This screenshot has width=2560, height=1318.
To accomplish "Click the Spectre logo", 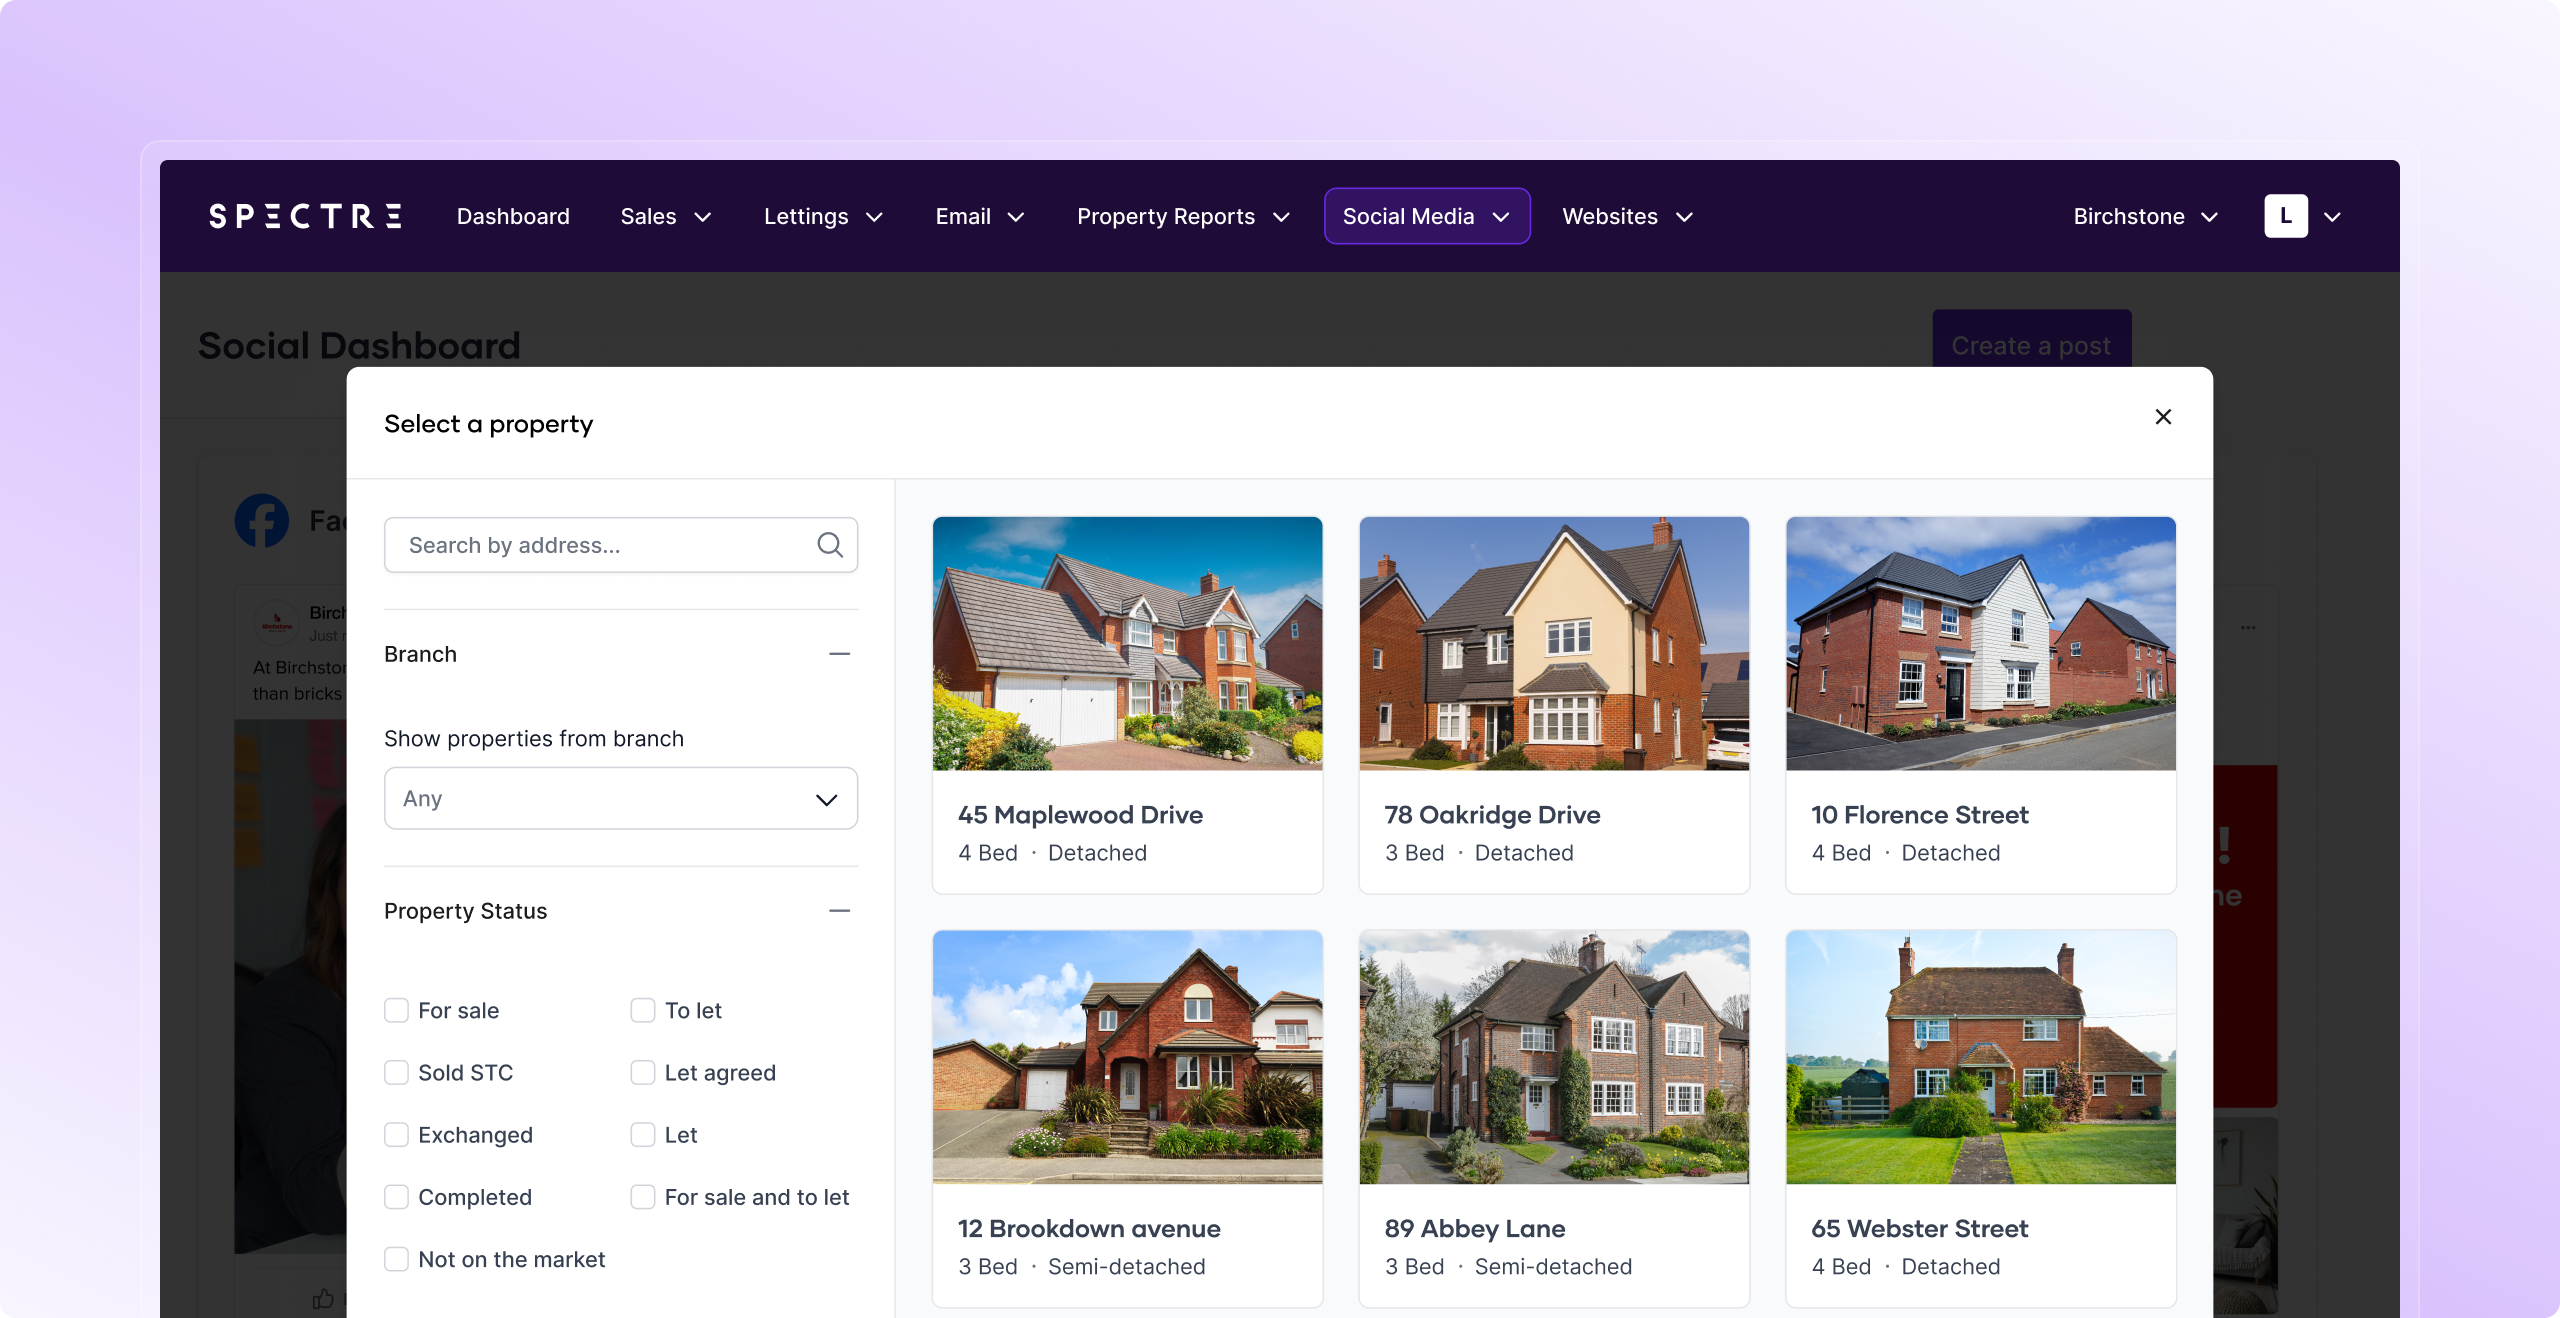I will [x=305, y=216].
